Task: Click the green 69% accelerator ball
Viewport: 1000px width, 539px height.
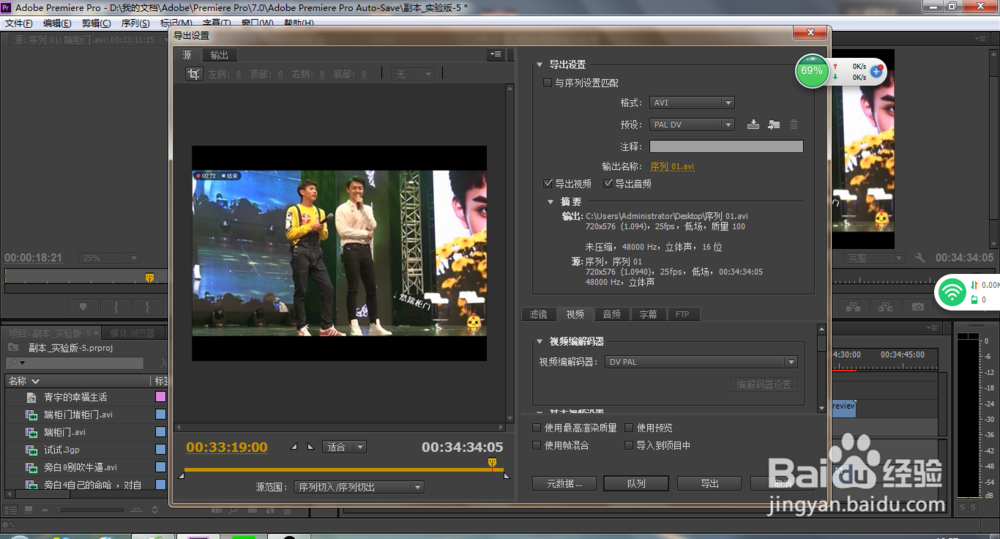Action: 811,71
